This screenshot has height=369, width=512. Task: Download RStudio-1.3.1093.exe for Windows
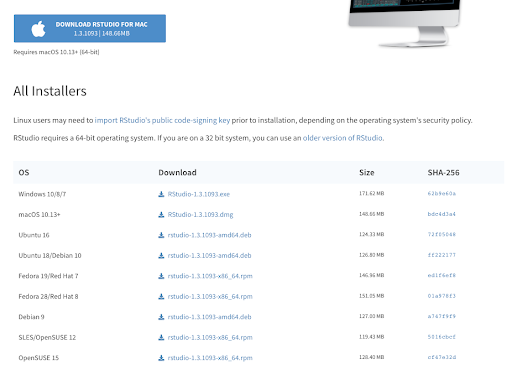click(199, 194)
